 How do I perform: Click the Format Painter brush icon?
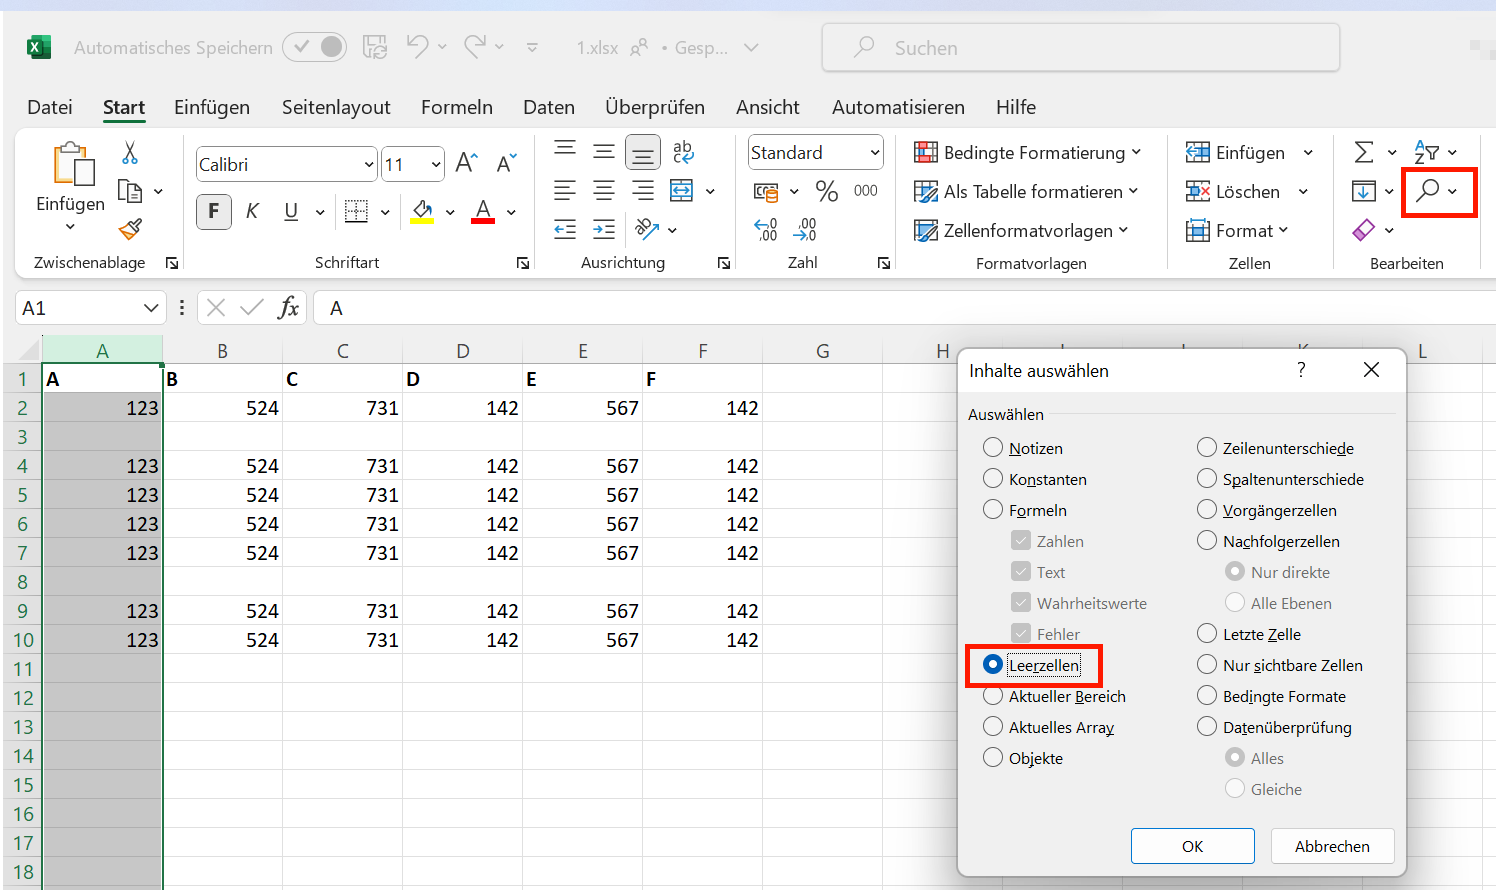130,230
